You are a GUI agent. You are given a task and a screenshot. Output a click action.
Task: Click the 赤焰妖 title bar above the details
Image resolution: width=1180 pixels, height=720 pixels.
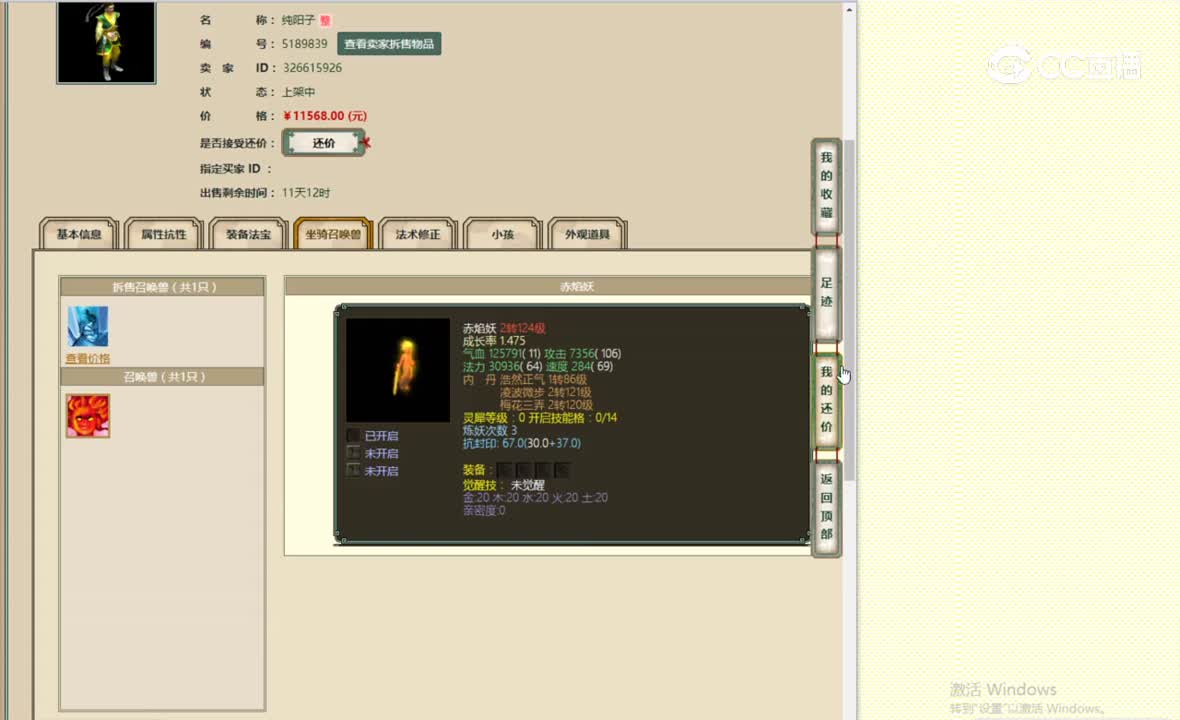pyautogui.click(x=548, y=287)
